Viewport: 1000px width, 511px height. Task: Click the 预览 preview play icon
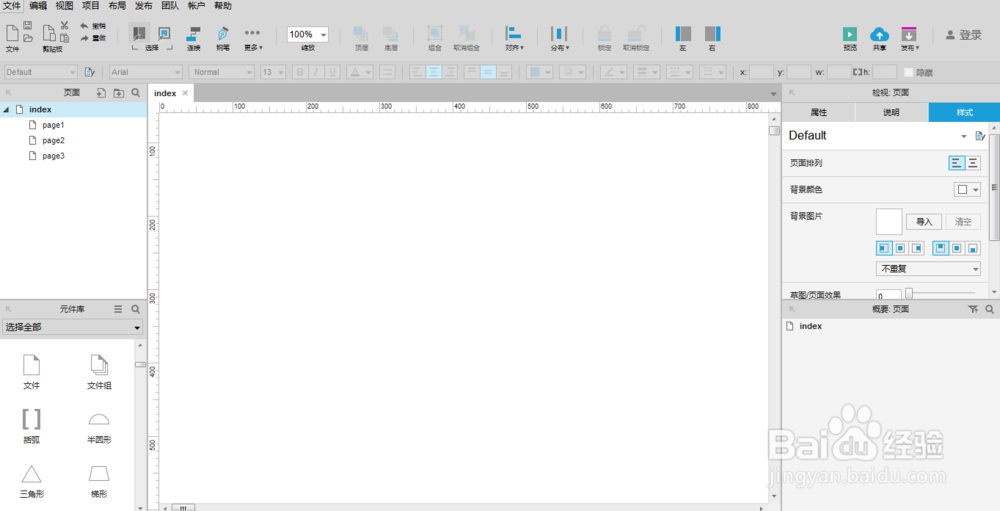click(849, 34)
